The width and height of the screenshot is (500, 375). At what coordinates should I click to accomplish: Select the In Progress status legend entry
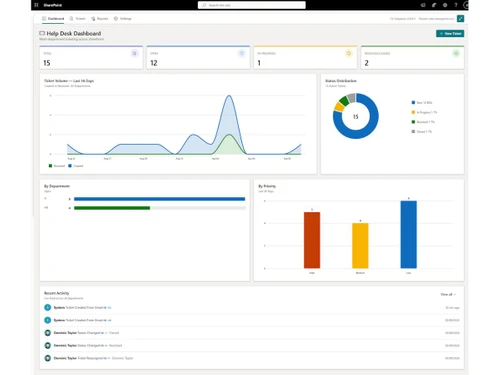424,112
